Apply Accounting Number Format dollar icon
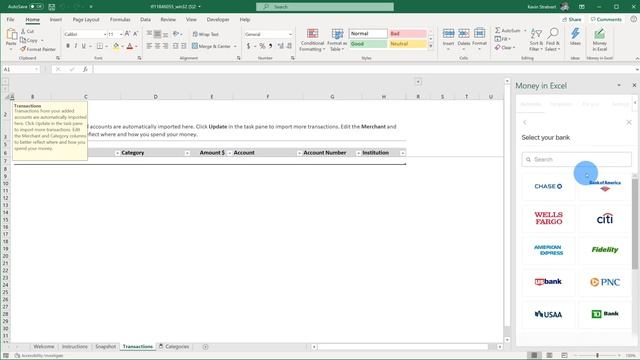This screenshot has height=360, width=640. 248,46
